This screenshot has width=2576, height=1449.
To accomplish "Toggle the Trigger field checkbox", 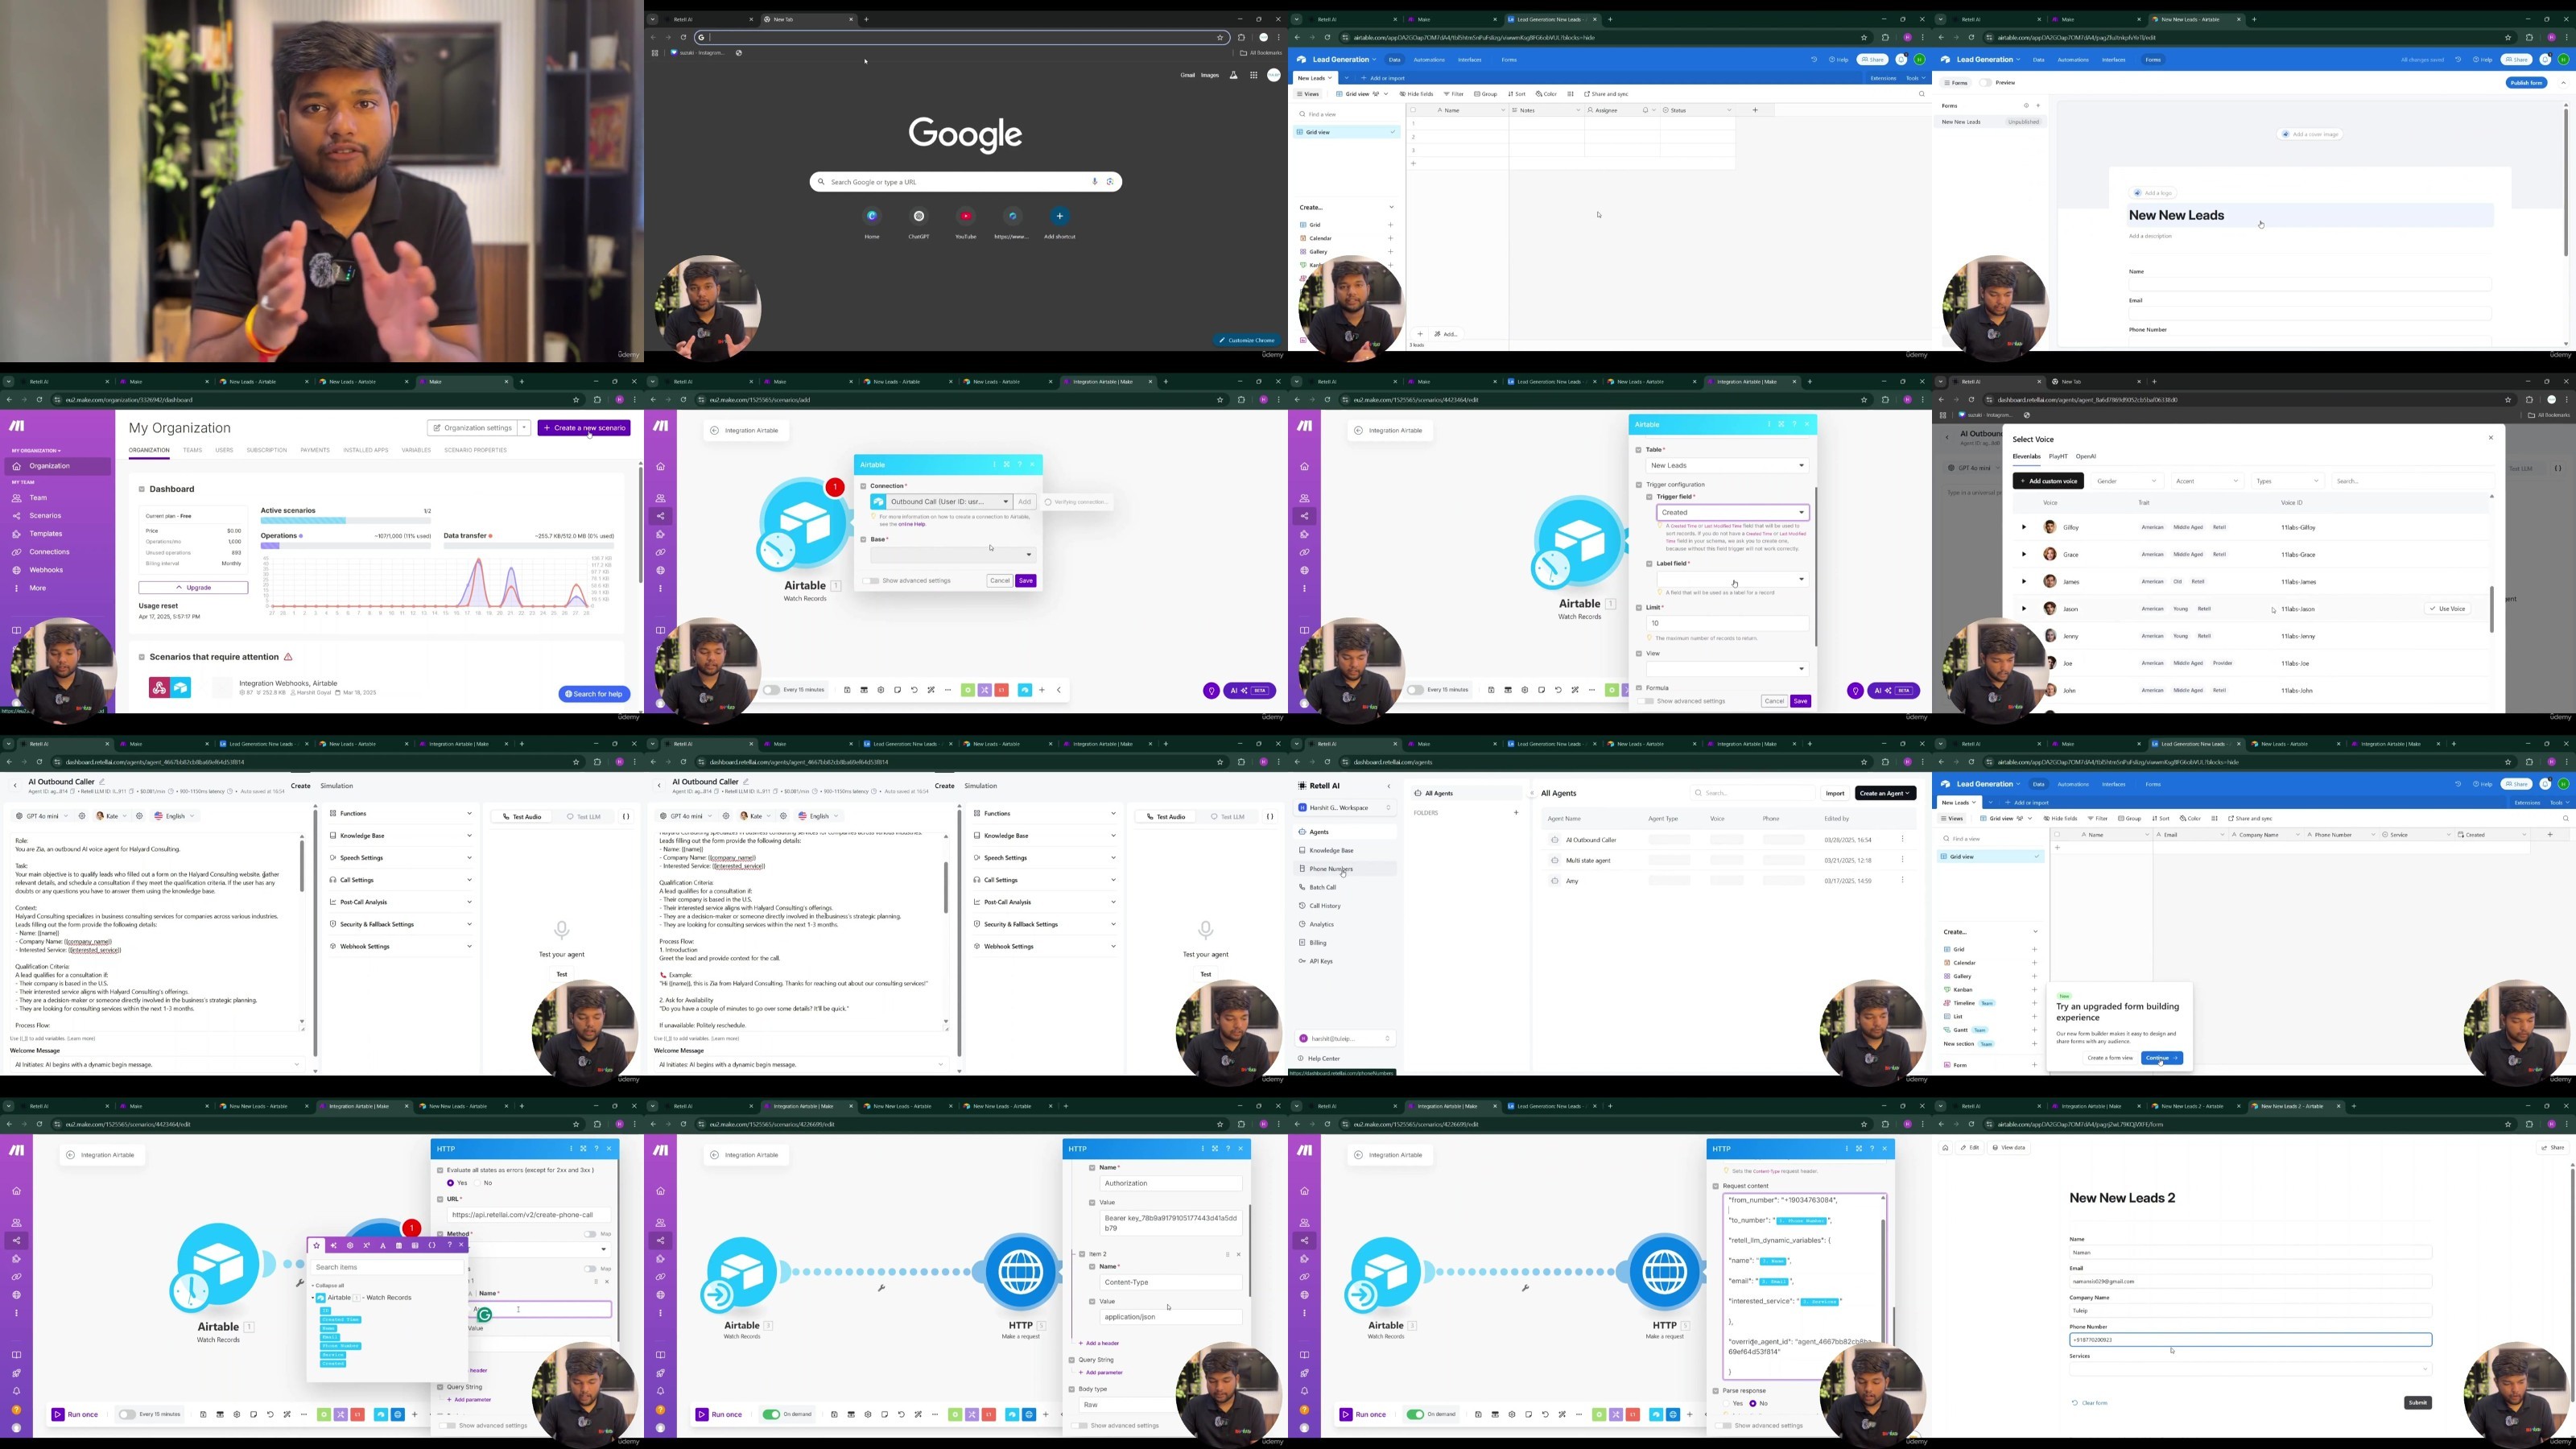I will (x=1649, y=497).
